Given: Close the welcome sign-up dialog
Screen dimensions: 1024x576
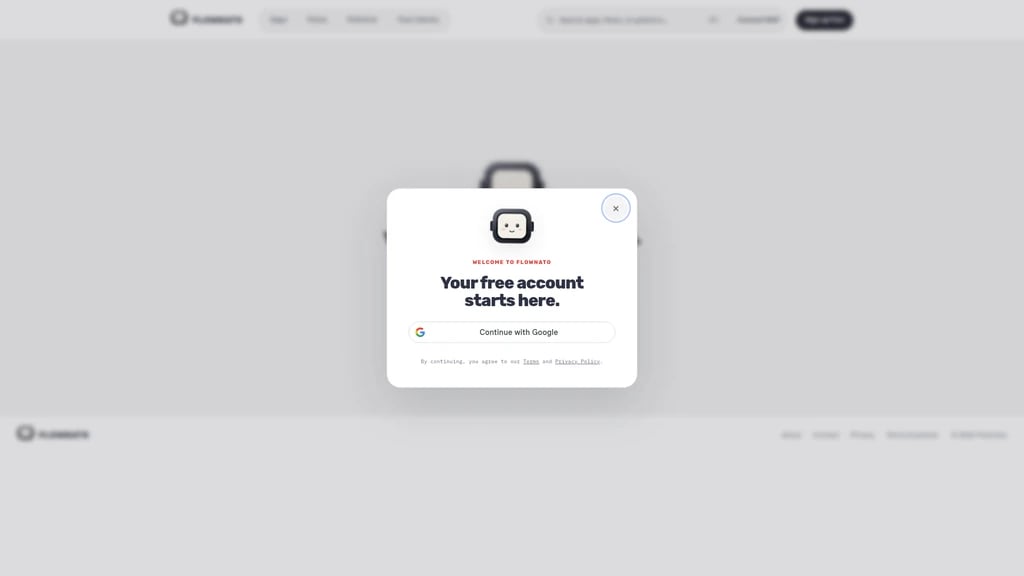Looking at the screenshot, I should pyautogui.click(x=615, y=208).
